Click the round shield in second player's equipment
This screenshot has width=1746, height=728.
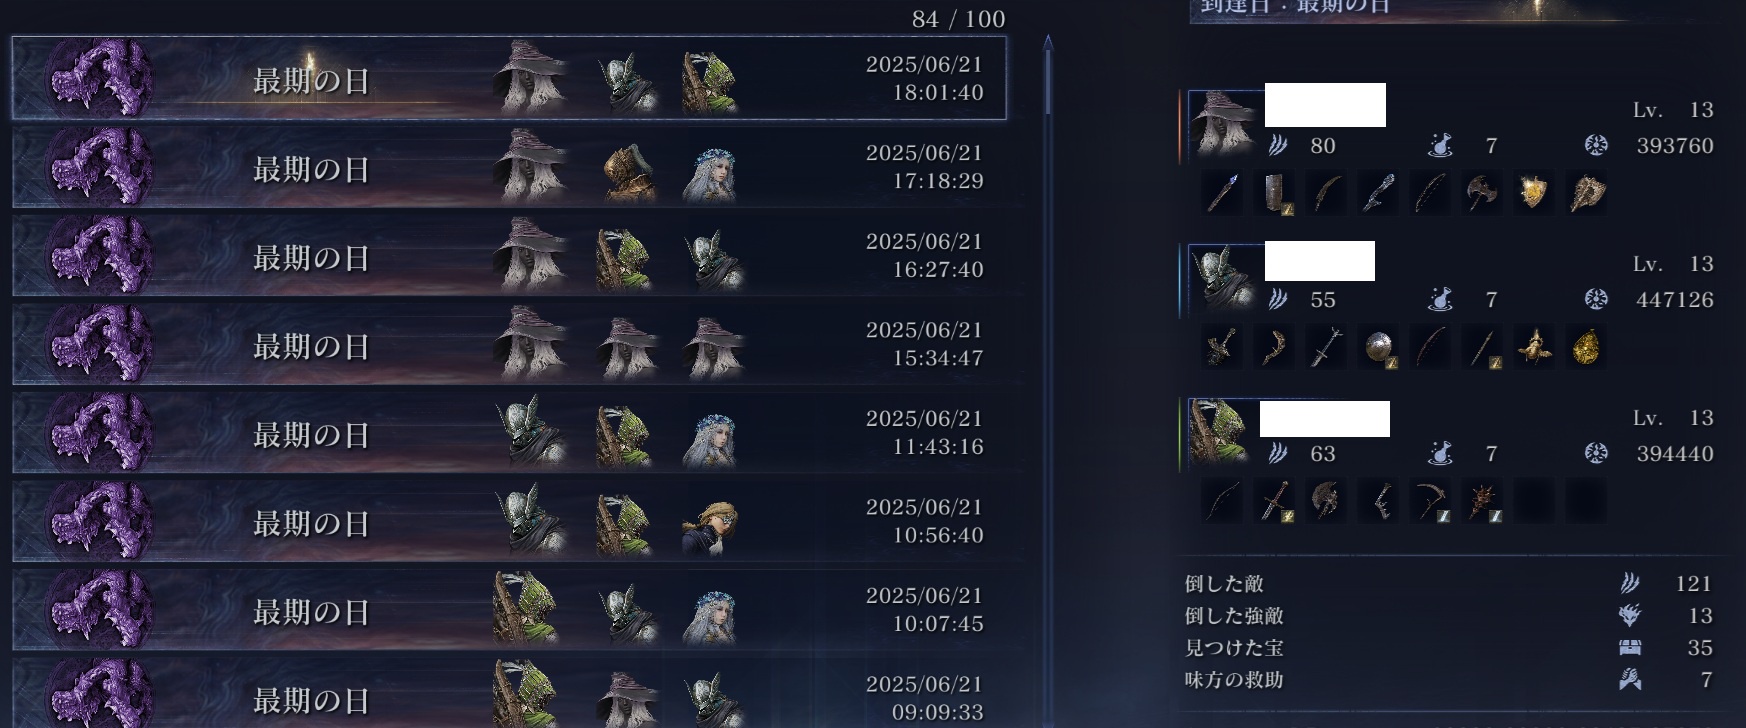[1378, 347]
